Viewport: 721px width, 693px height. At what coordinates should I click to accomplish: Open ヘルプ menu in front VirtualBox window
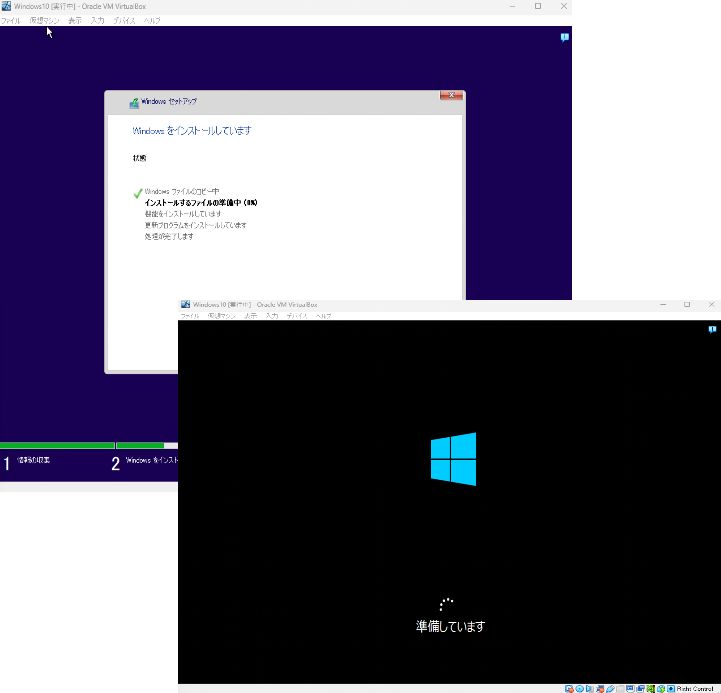(x=323, y=316)
